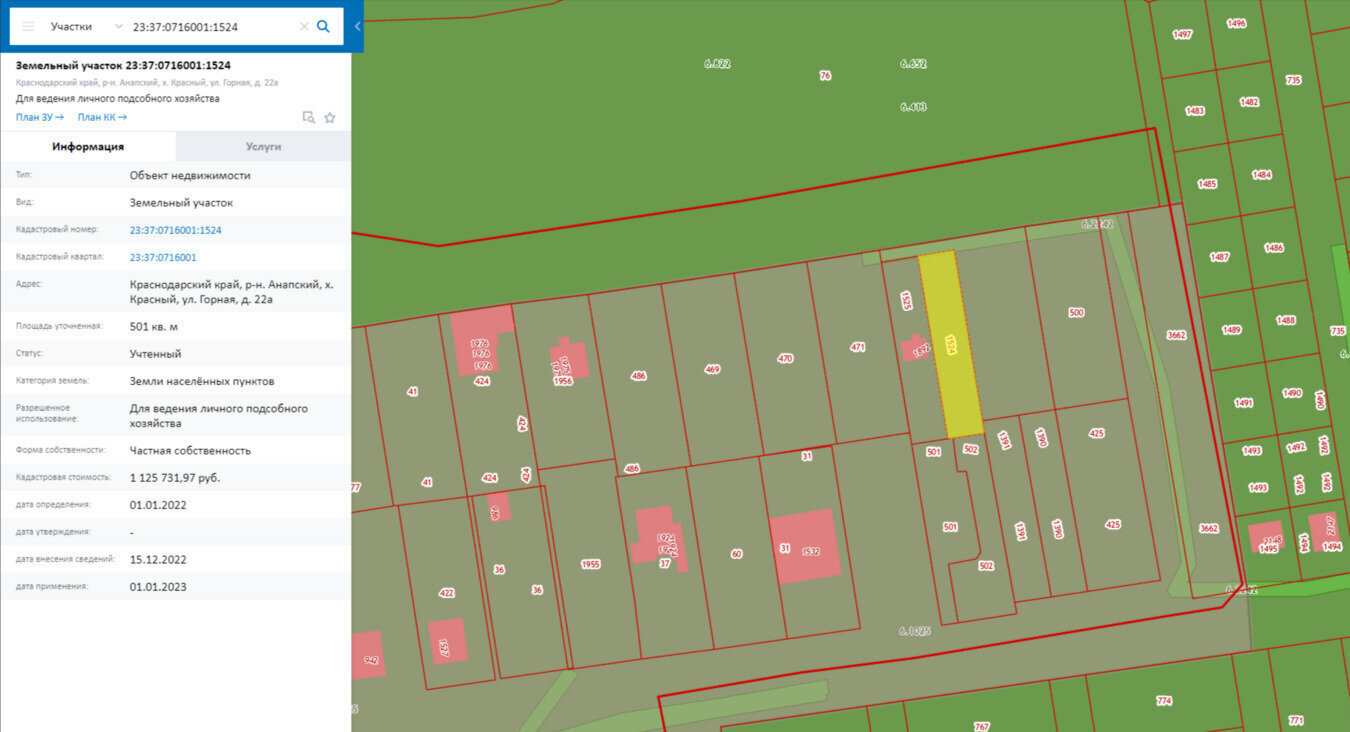Select the highlighted yellow parcel 1524
The image size is (1350, 732).
tap(951, 345)
